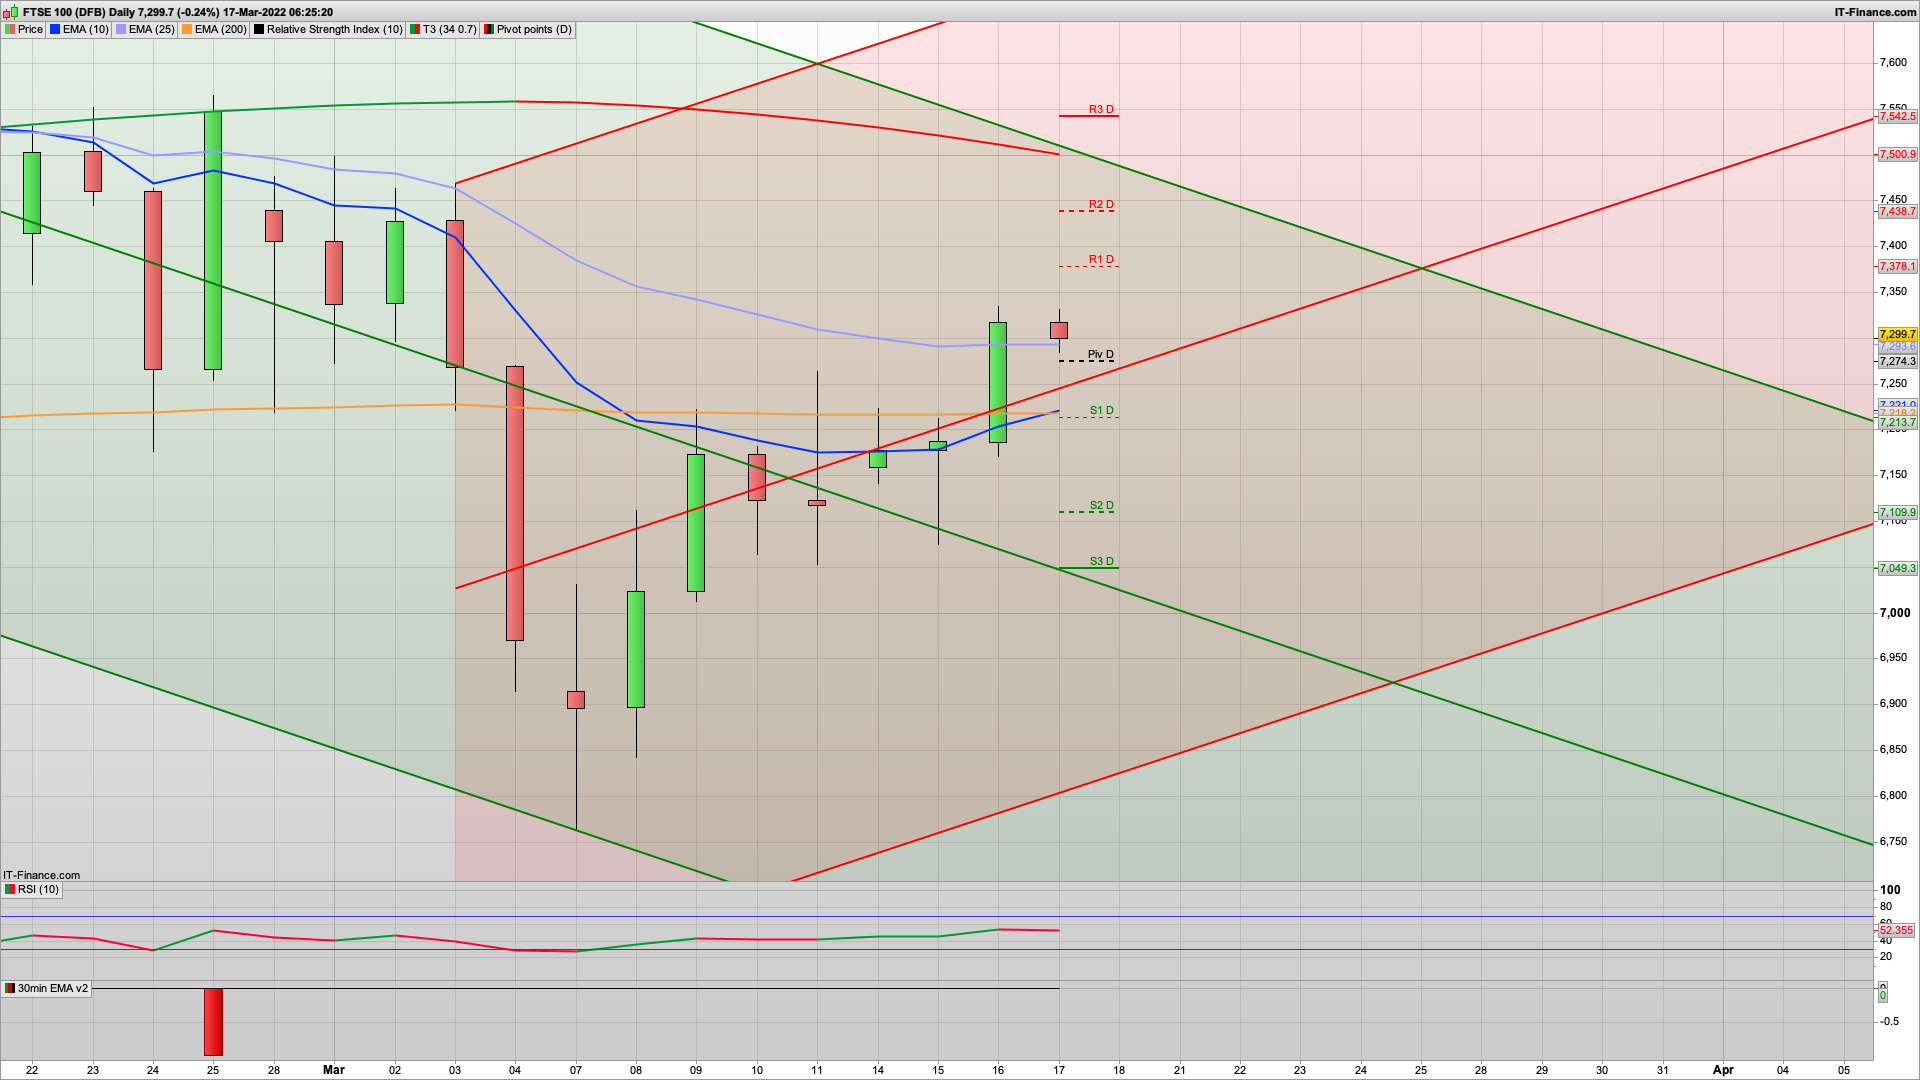
Task: Click the Pivot points (D) legend swatch
Action: pyautogui.click(x=489, y=30)
